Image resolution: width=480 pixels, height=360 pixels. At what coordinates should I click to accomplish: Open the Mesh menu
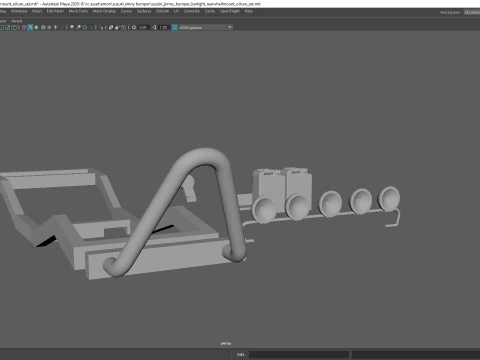coord(37,11)
